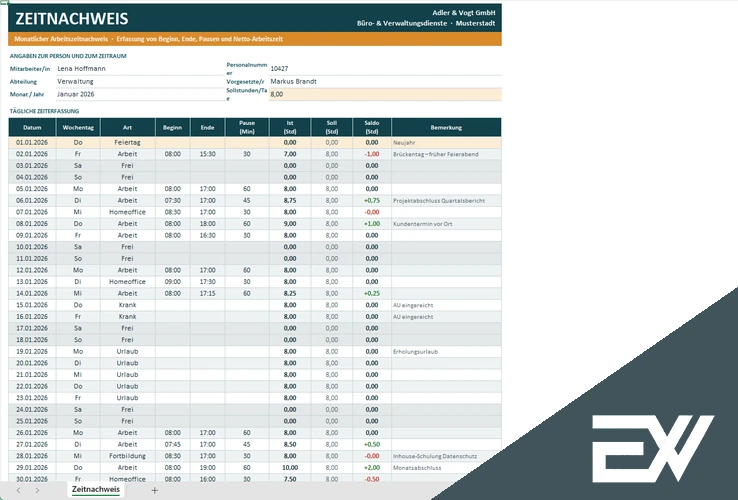738x500 pixels.
Task: Select the Abteilung value Verwaltung
Action: [140, 81]
